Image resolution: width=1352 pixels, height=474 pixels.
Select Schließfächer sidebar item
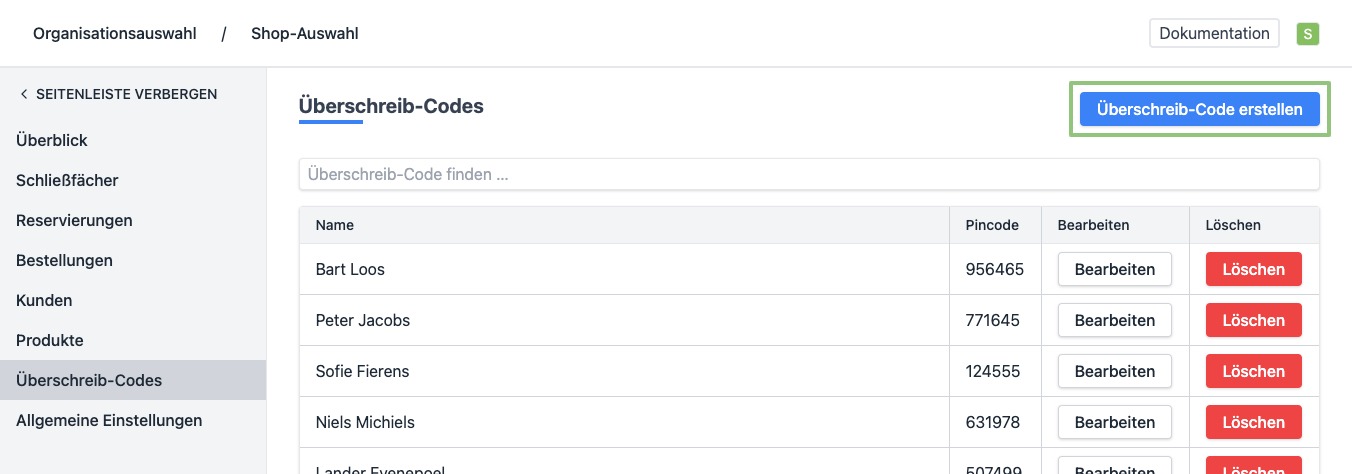click(67, 181)
